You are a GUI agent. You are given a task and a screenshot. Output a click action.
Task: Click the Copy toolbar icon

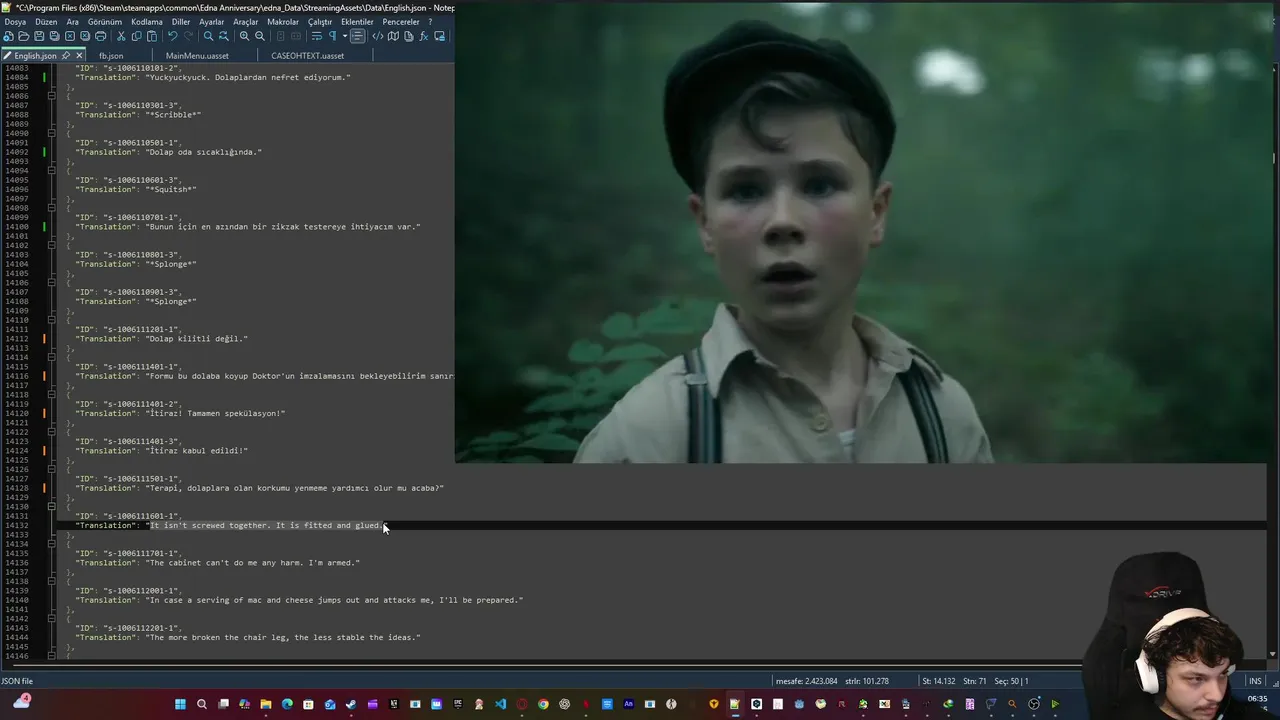[137, 36]
